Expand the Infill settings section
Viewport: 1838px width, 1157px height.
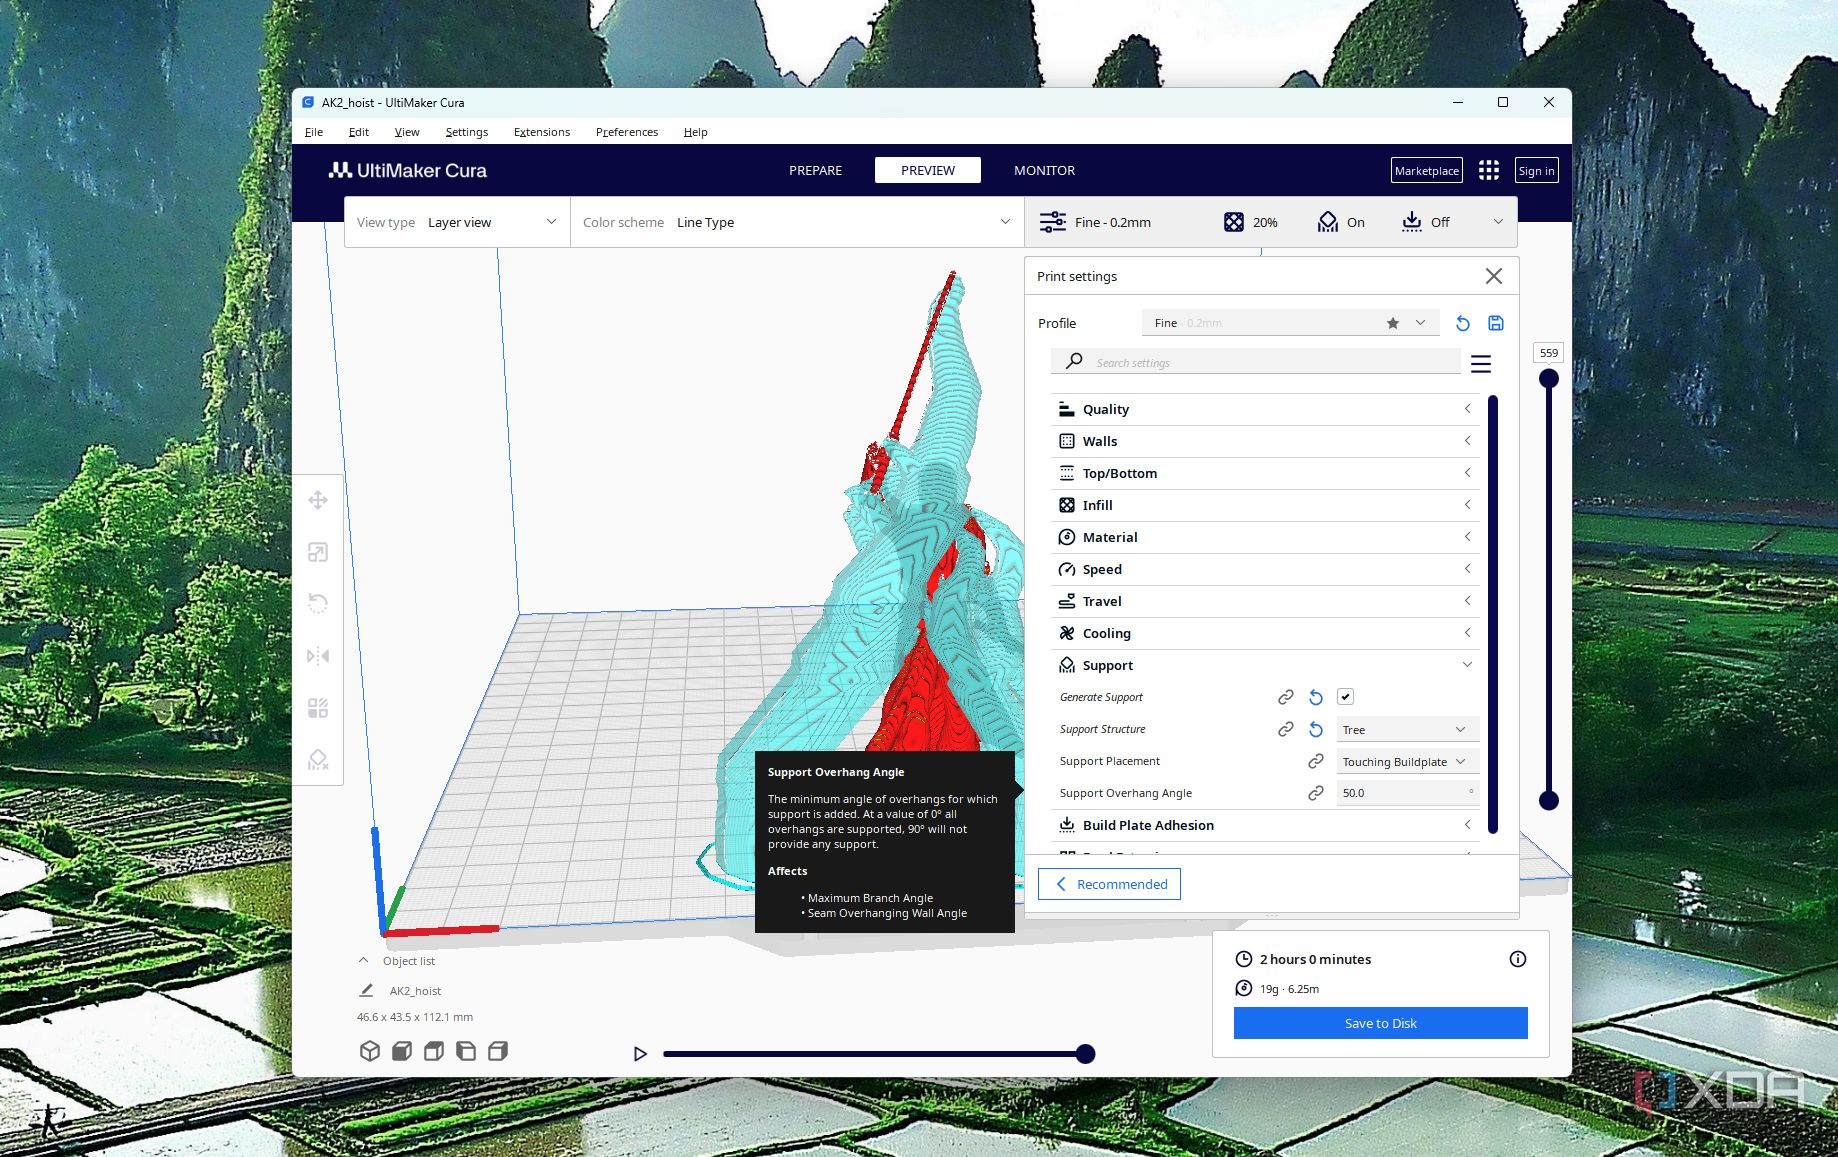tap(1265, 505)
